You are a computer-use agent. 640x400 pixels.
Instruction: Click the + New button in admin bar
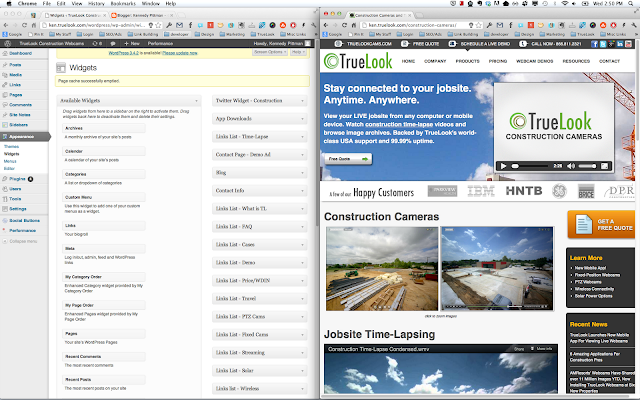(x=132, y=43)
